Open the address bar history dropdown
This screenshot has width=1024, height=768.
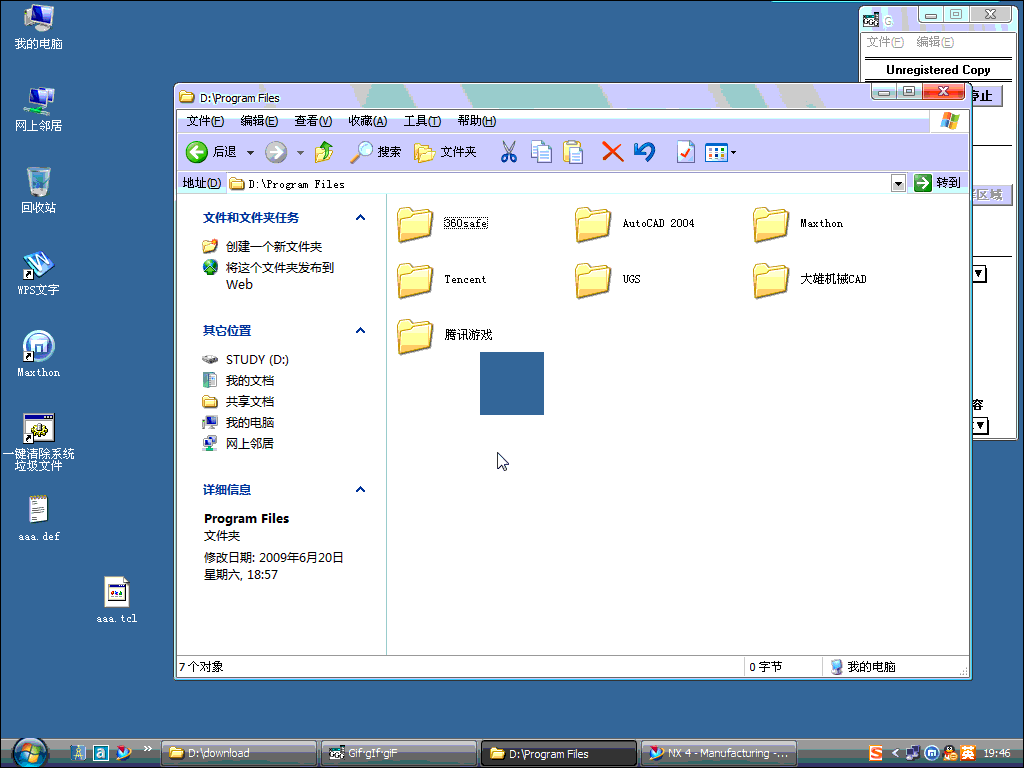[897, 183]
